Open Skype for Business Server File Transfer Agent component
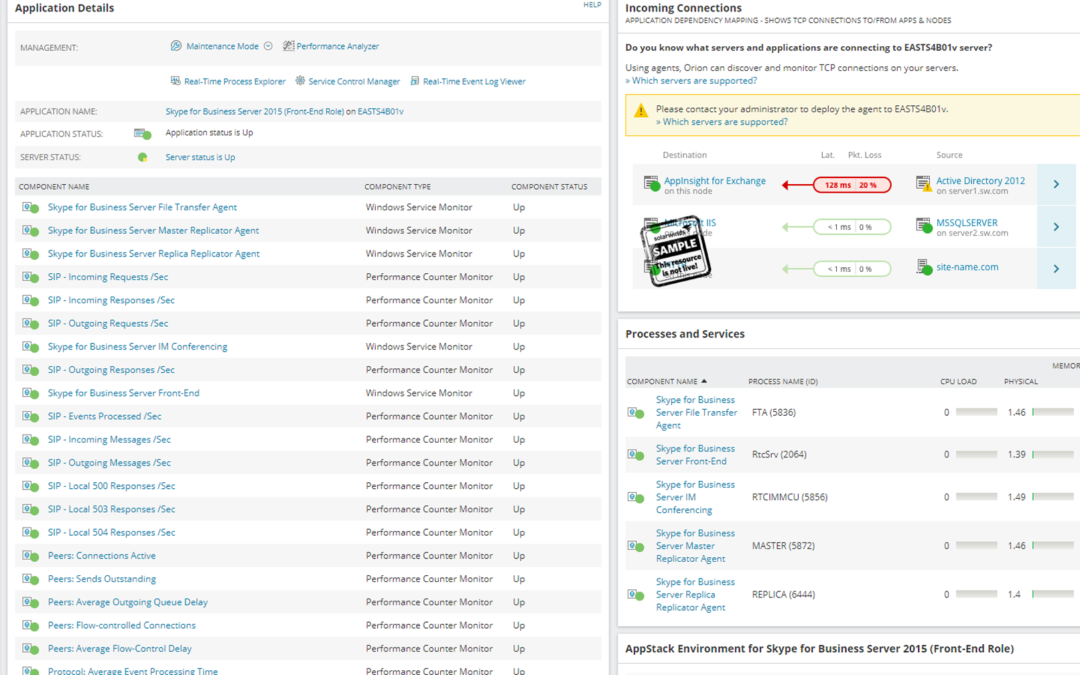The width and height of the screenshot is (1080, 675). (142, 207)
